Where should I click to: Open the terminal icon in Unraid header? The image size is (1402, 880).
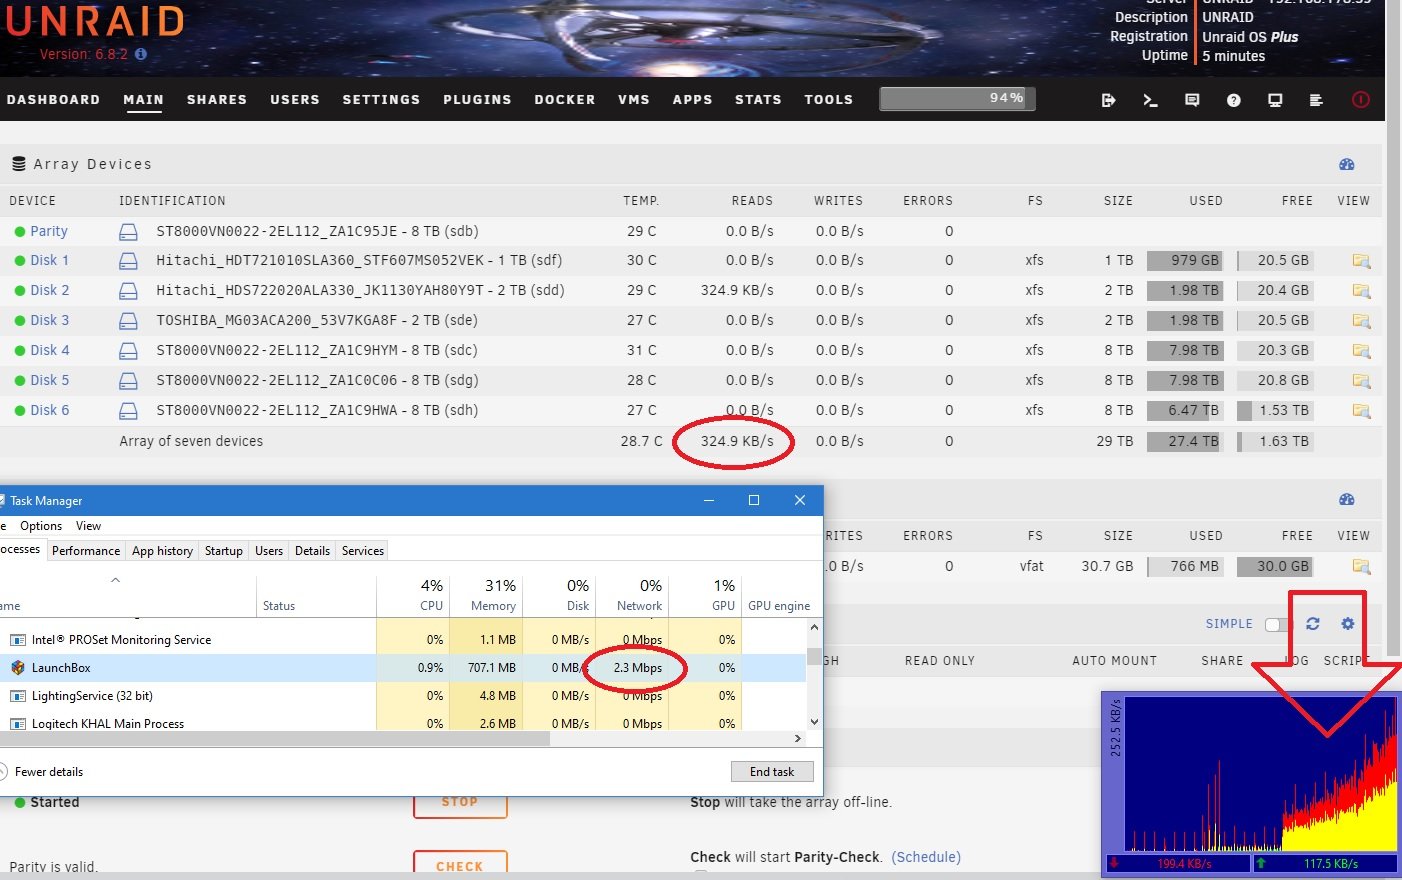tap(1150, 100)
